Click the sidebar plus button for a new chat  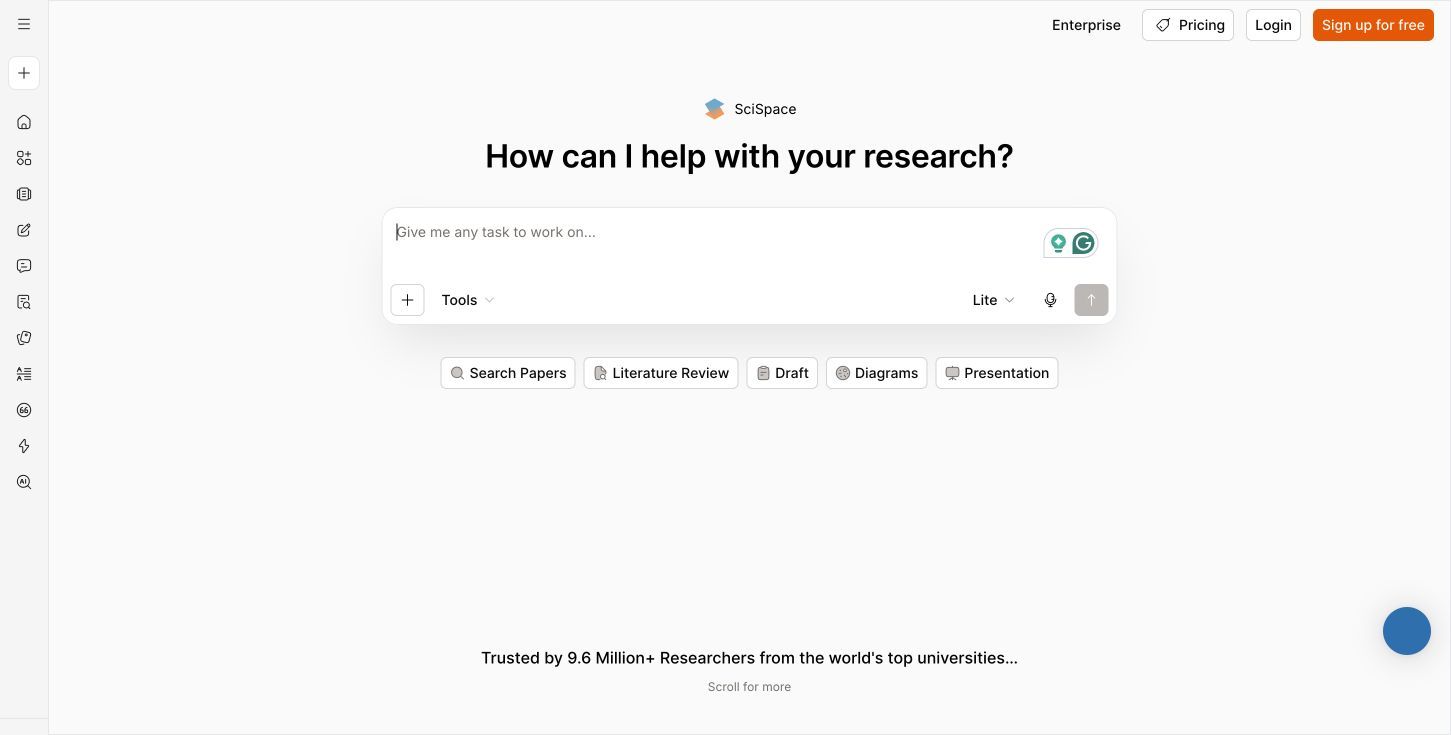pos(24,73)
